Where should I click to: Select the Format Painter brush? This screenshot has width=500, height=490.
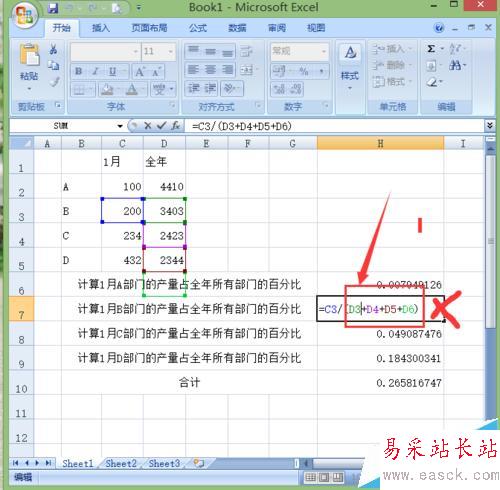pos(54,81)
